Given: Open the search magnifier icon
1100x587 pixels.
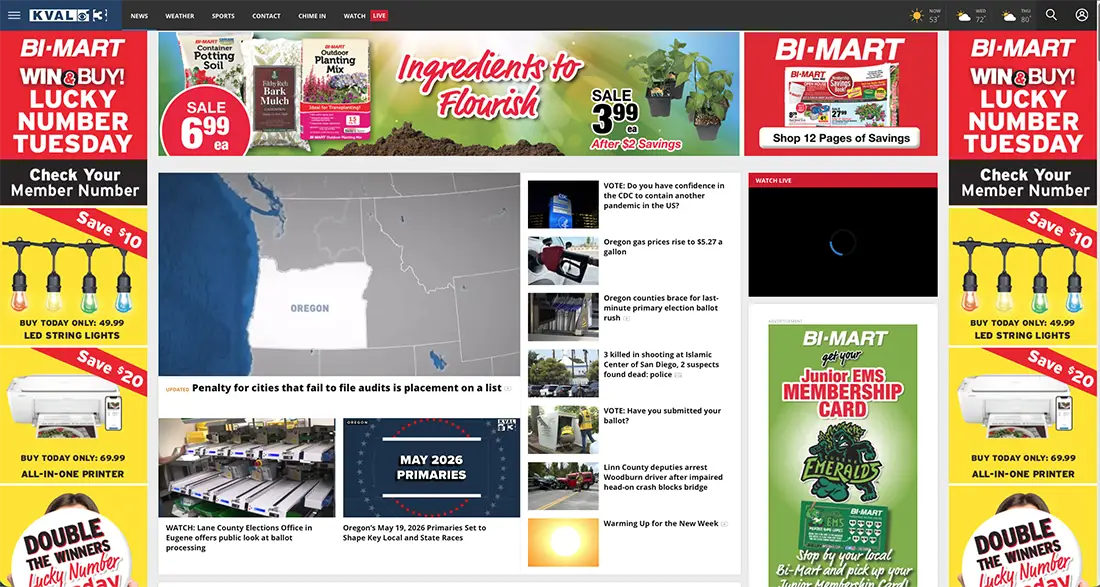Looking at the screenshot, I should [1051, 15].
